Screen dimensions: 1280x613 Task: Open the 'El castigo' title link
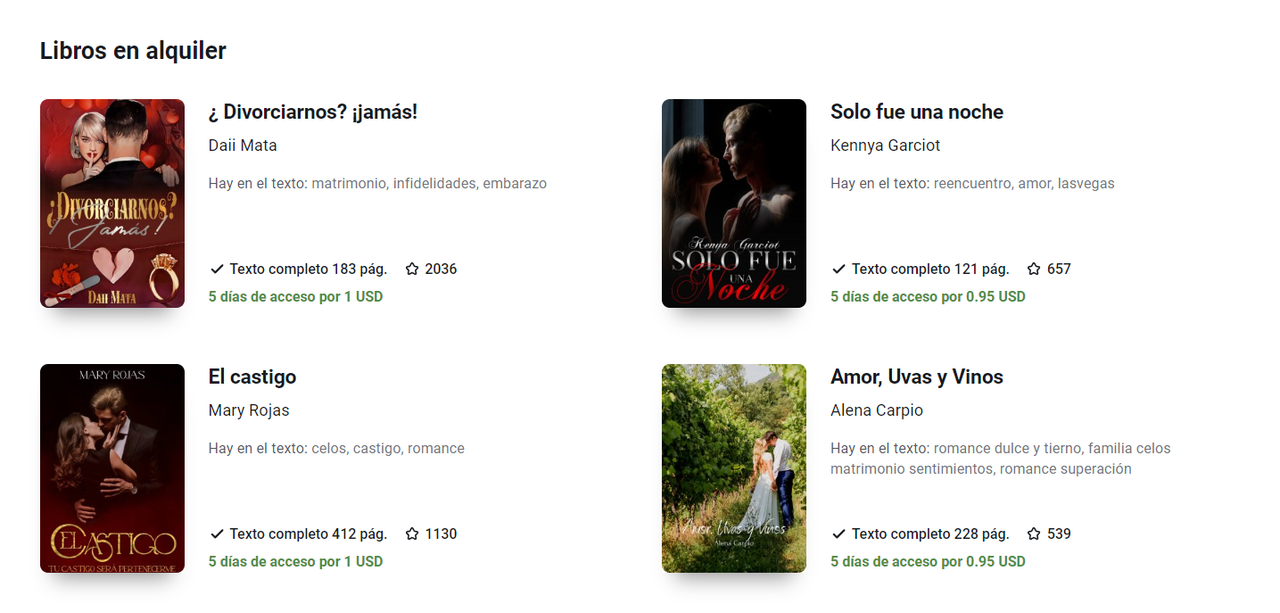(252, 377)
